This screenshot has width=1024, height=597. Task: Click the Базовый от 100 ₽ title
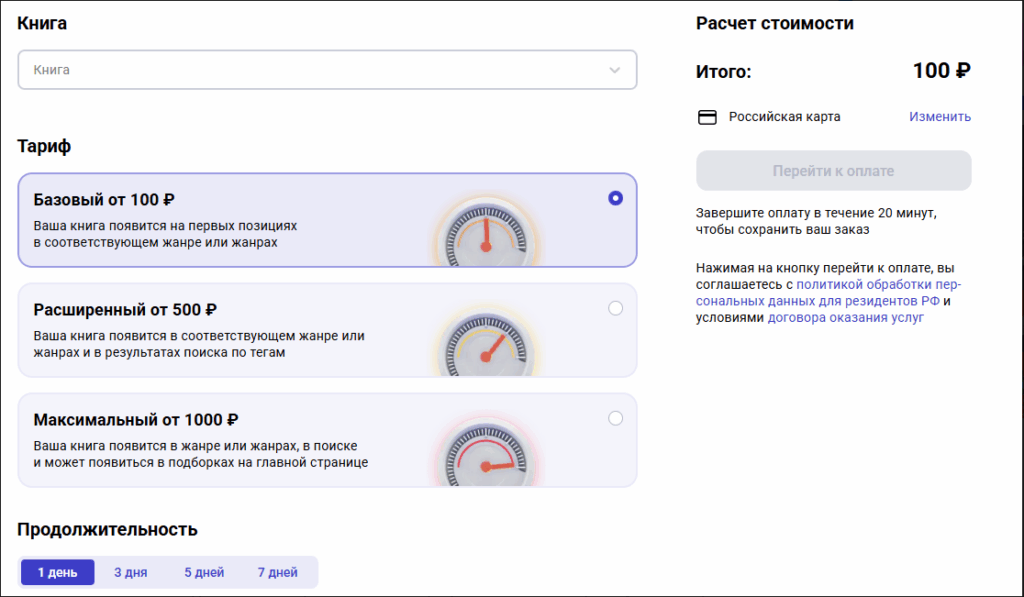coord(104,200)
